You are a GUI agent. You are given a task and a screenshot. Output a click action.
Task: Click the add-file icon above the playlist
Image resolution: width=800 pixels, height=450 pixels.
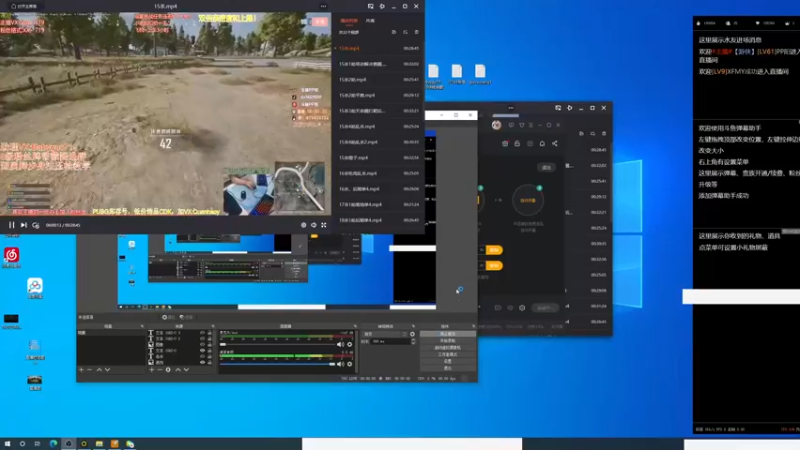394,32
